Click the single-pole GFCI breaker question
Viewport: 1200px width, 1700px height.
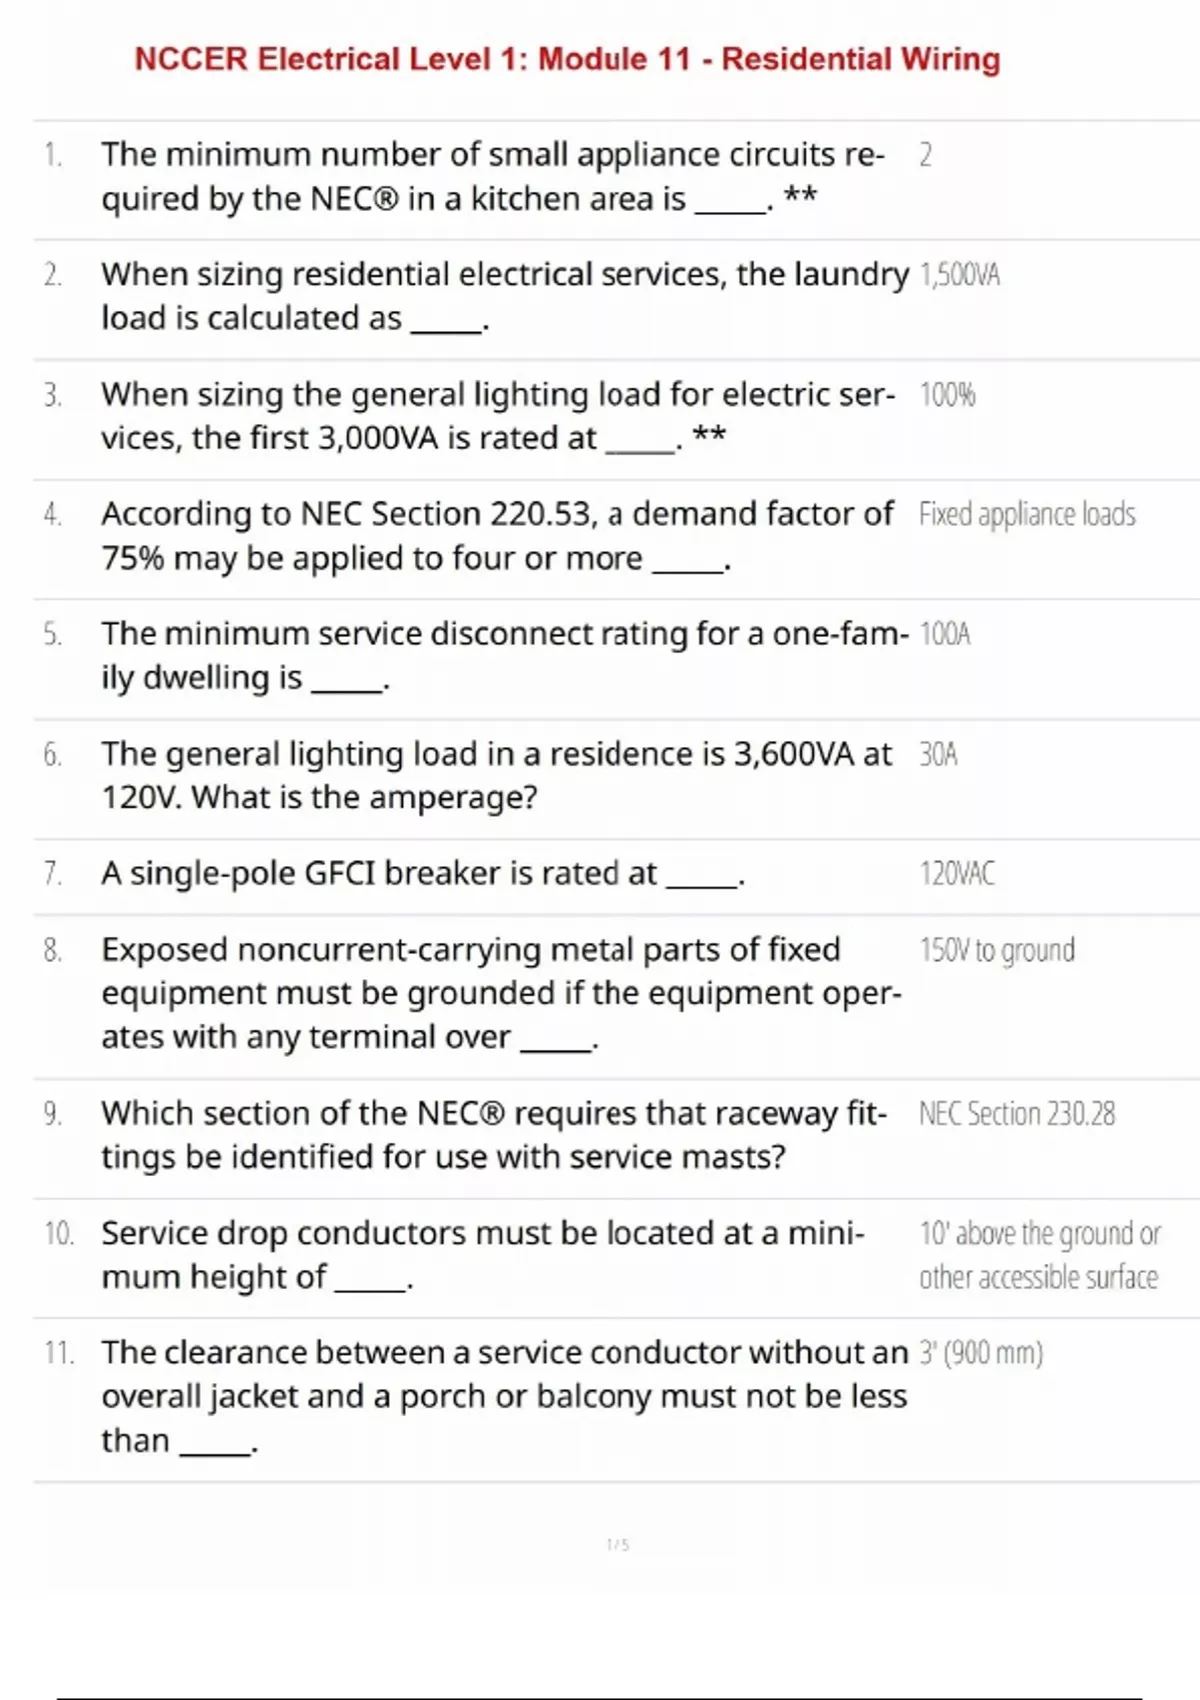pyautogui.click(x=422, y=874)
